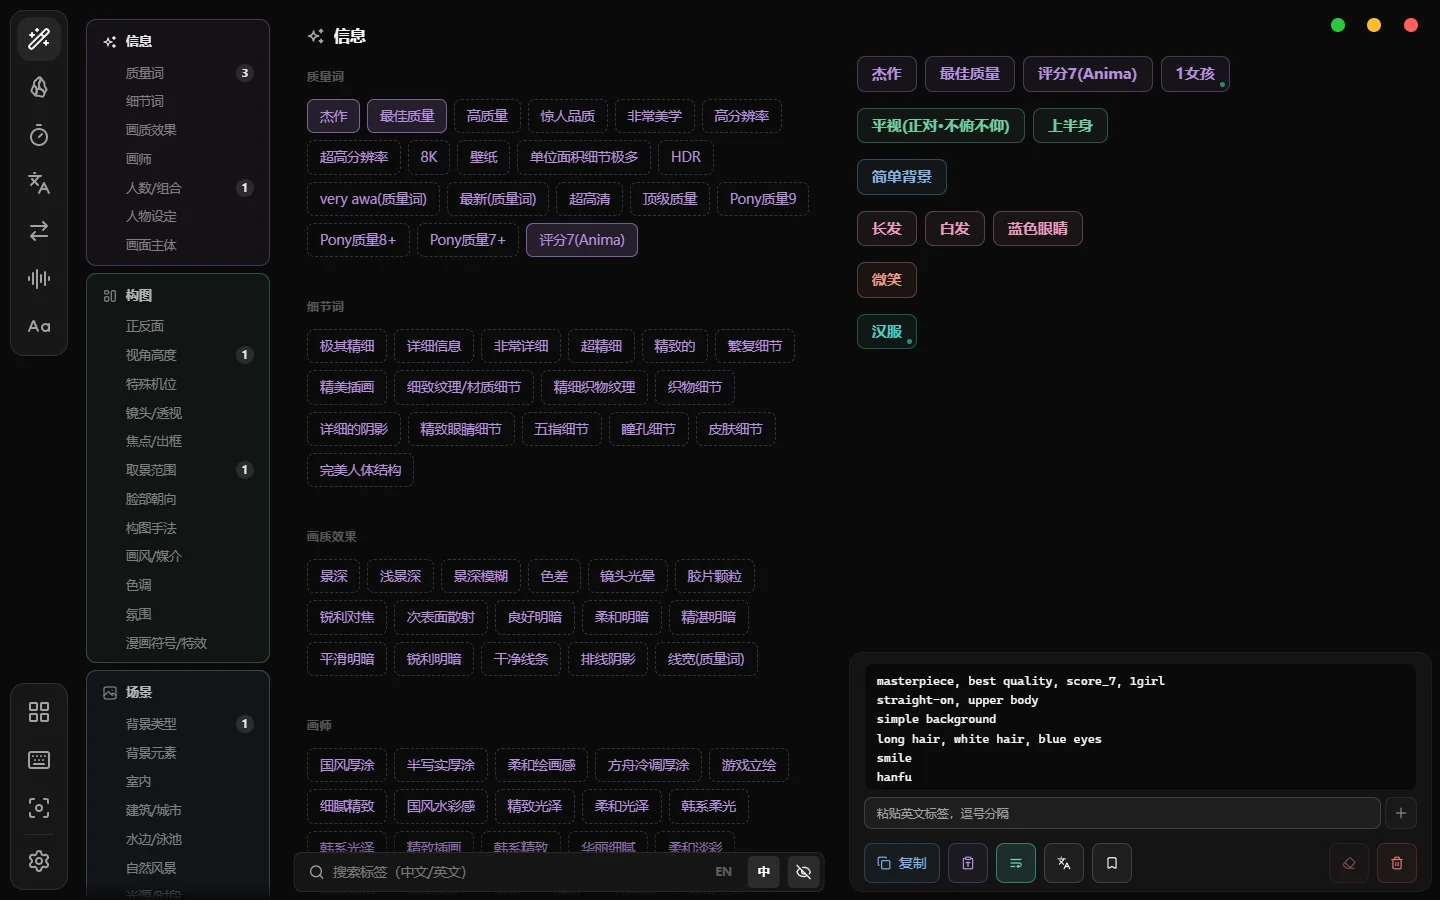Open the grid view sidebar icon
Image resolution: width=1440 pixels, height=900 pixels.
point(39,712)
